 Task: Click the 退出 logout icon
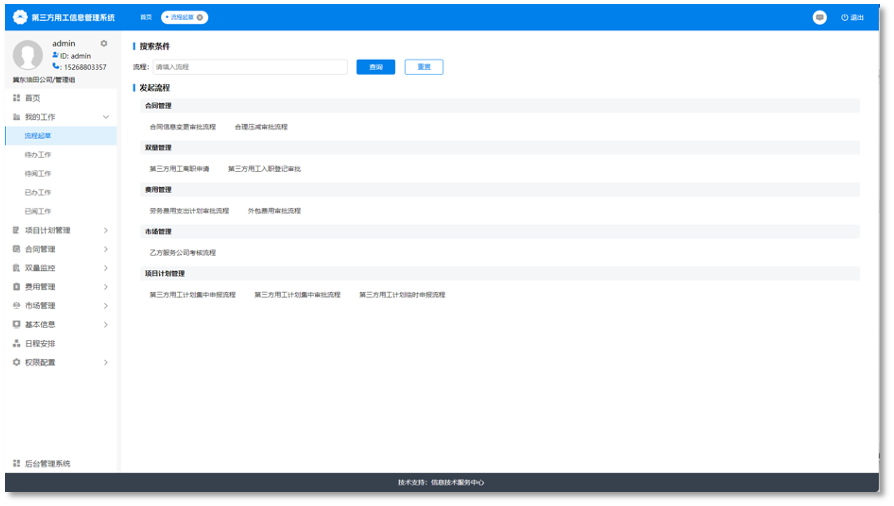(844, 18)
